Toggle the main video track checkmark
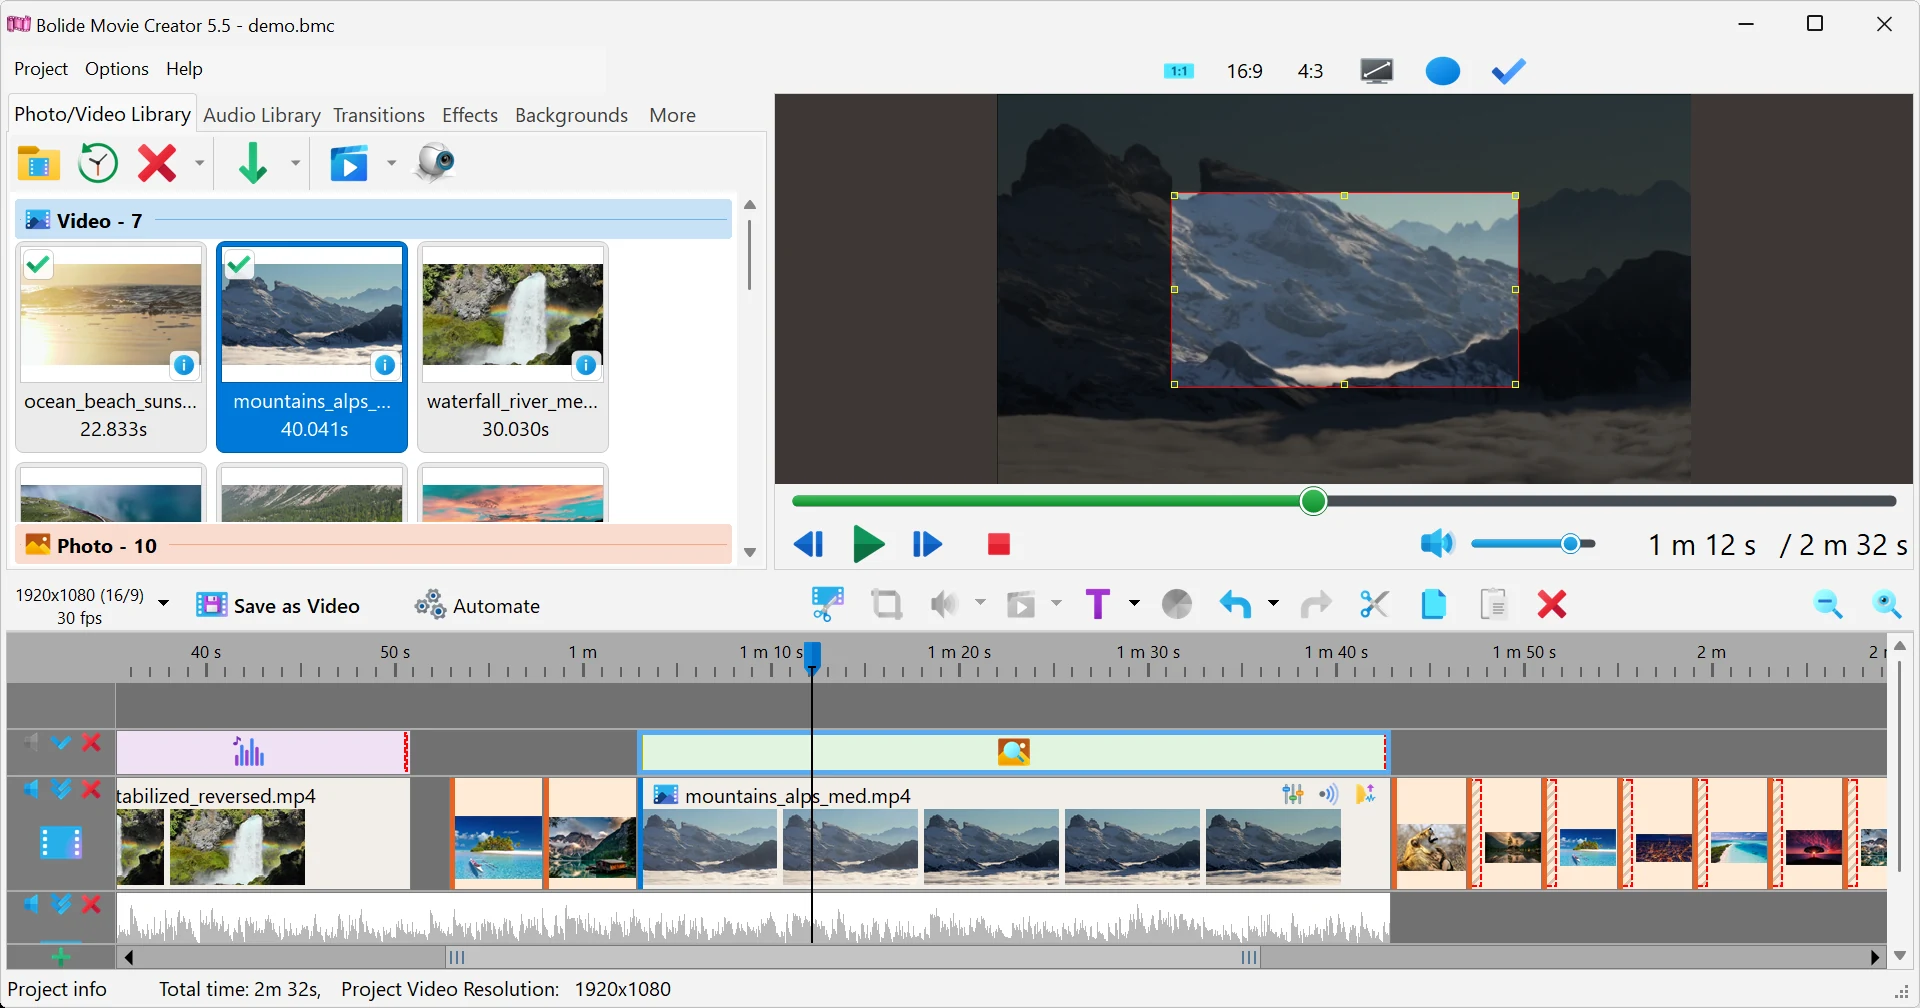Image resolution: width=1920 pixels, height=1008 pixels. coord(61,789)
